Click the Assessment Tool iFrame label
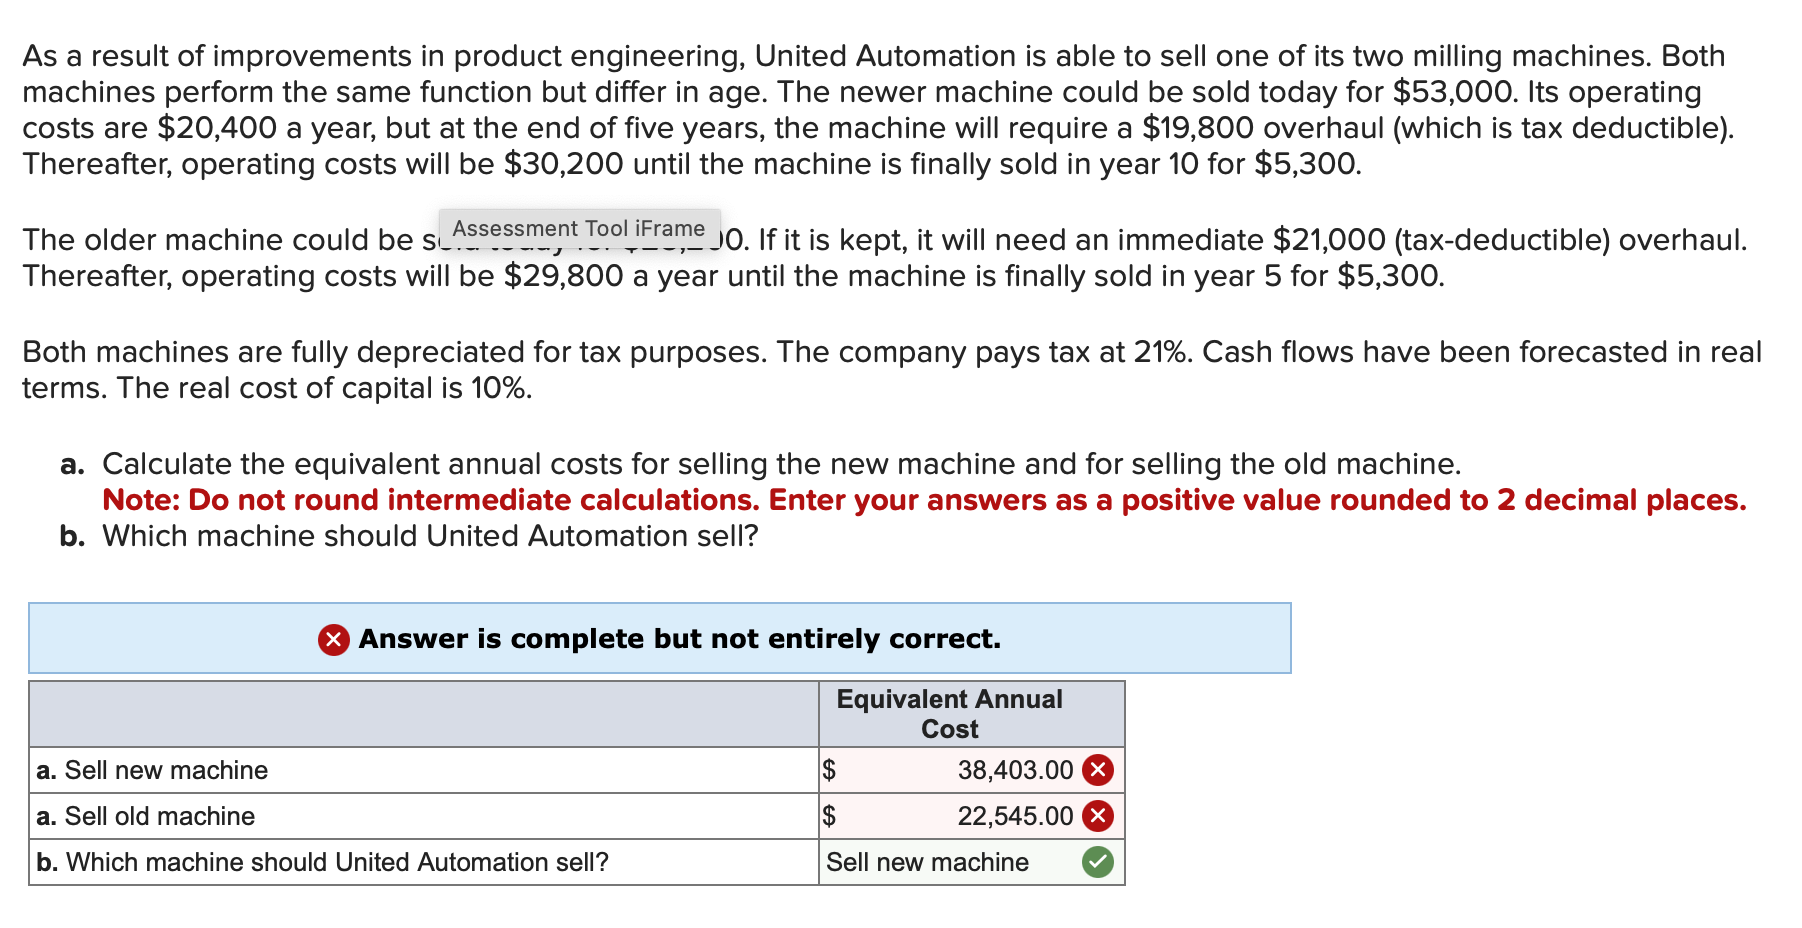Screen dimensions: 1802x928 578,228
